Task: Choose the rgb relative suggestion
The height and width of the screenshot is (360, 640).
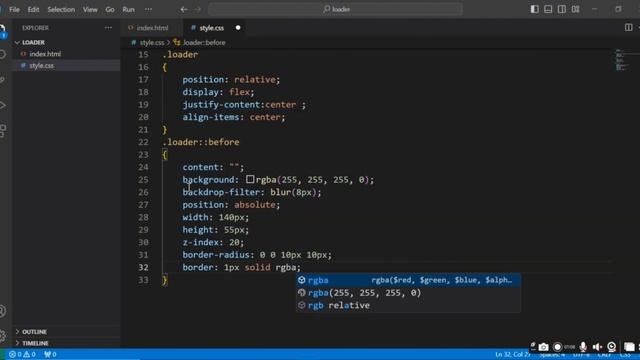Action: 408,305
